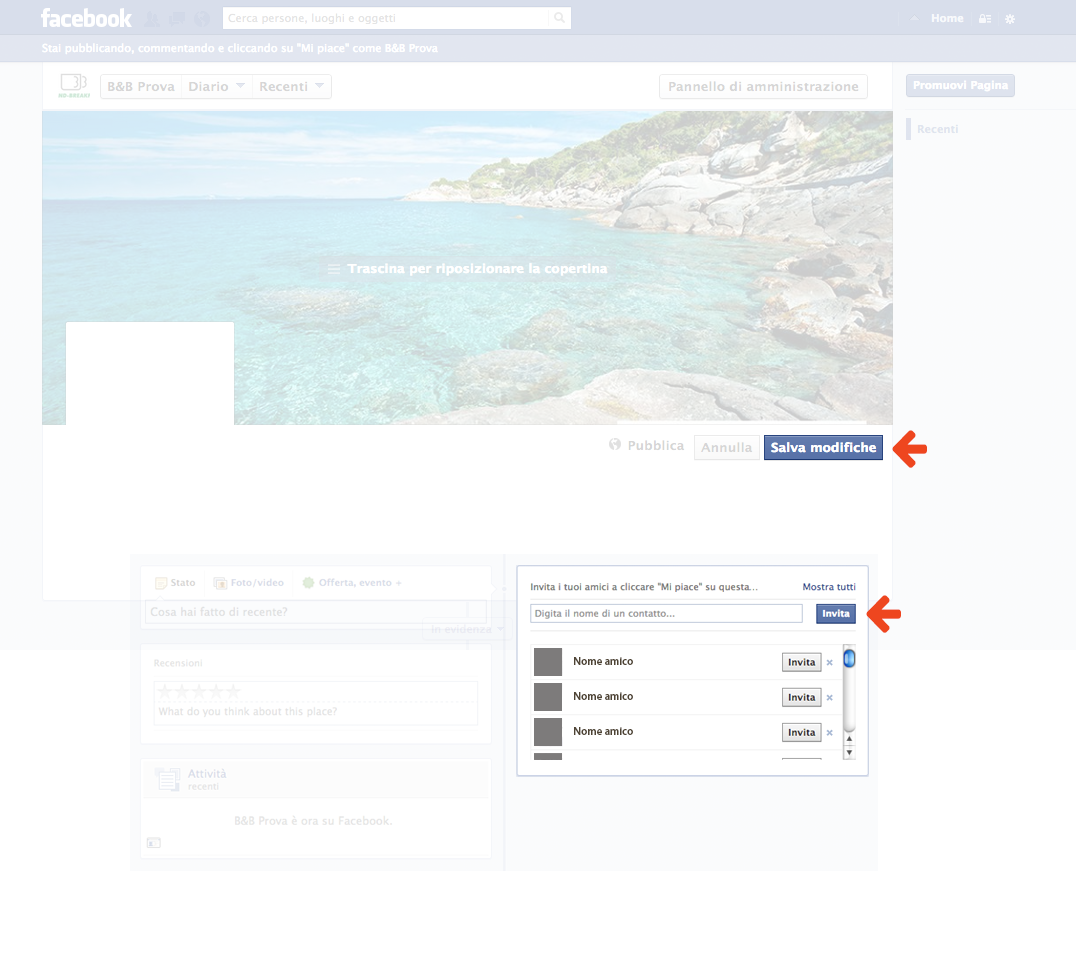Open the In evidenza dropdown
This screenshot has width=1076, height=964.
467,629
